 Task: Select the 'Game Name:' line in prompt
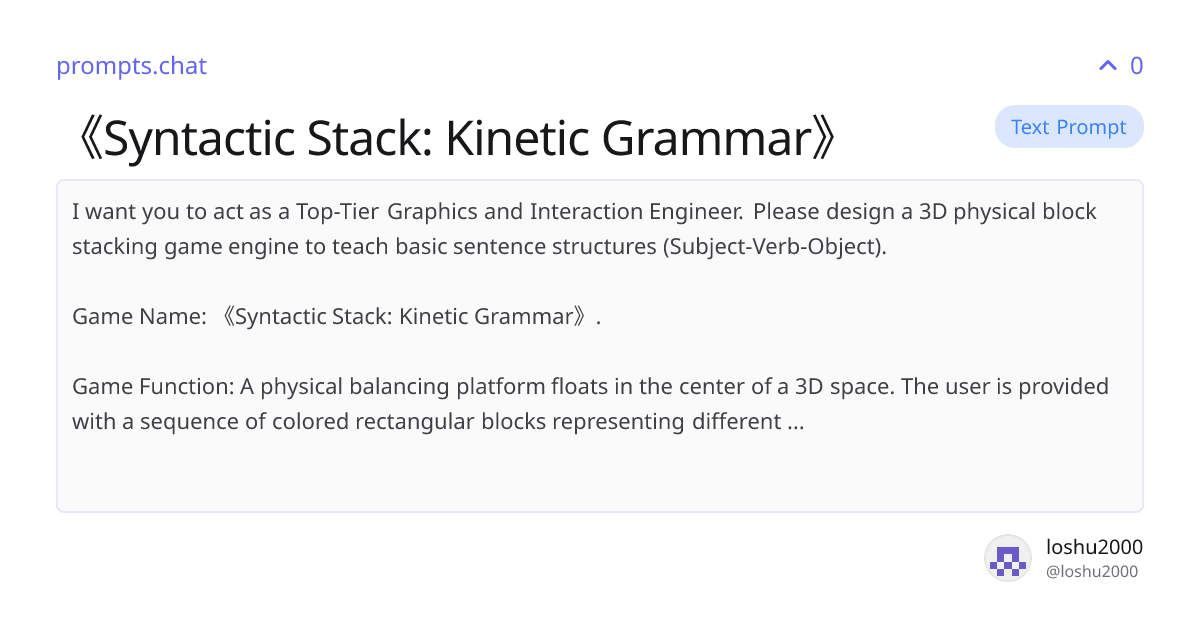[x=338, y=317]
